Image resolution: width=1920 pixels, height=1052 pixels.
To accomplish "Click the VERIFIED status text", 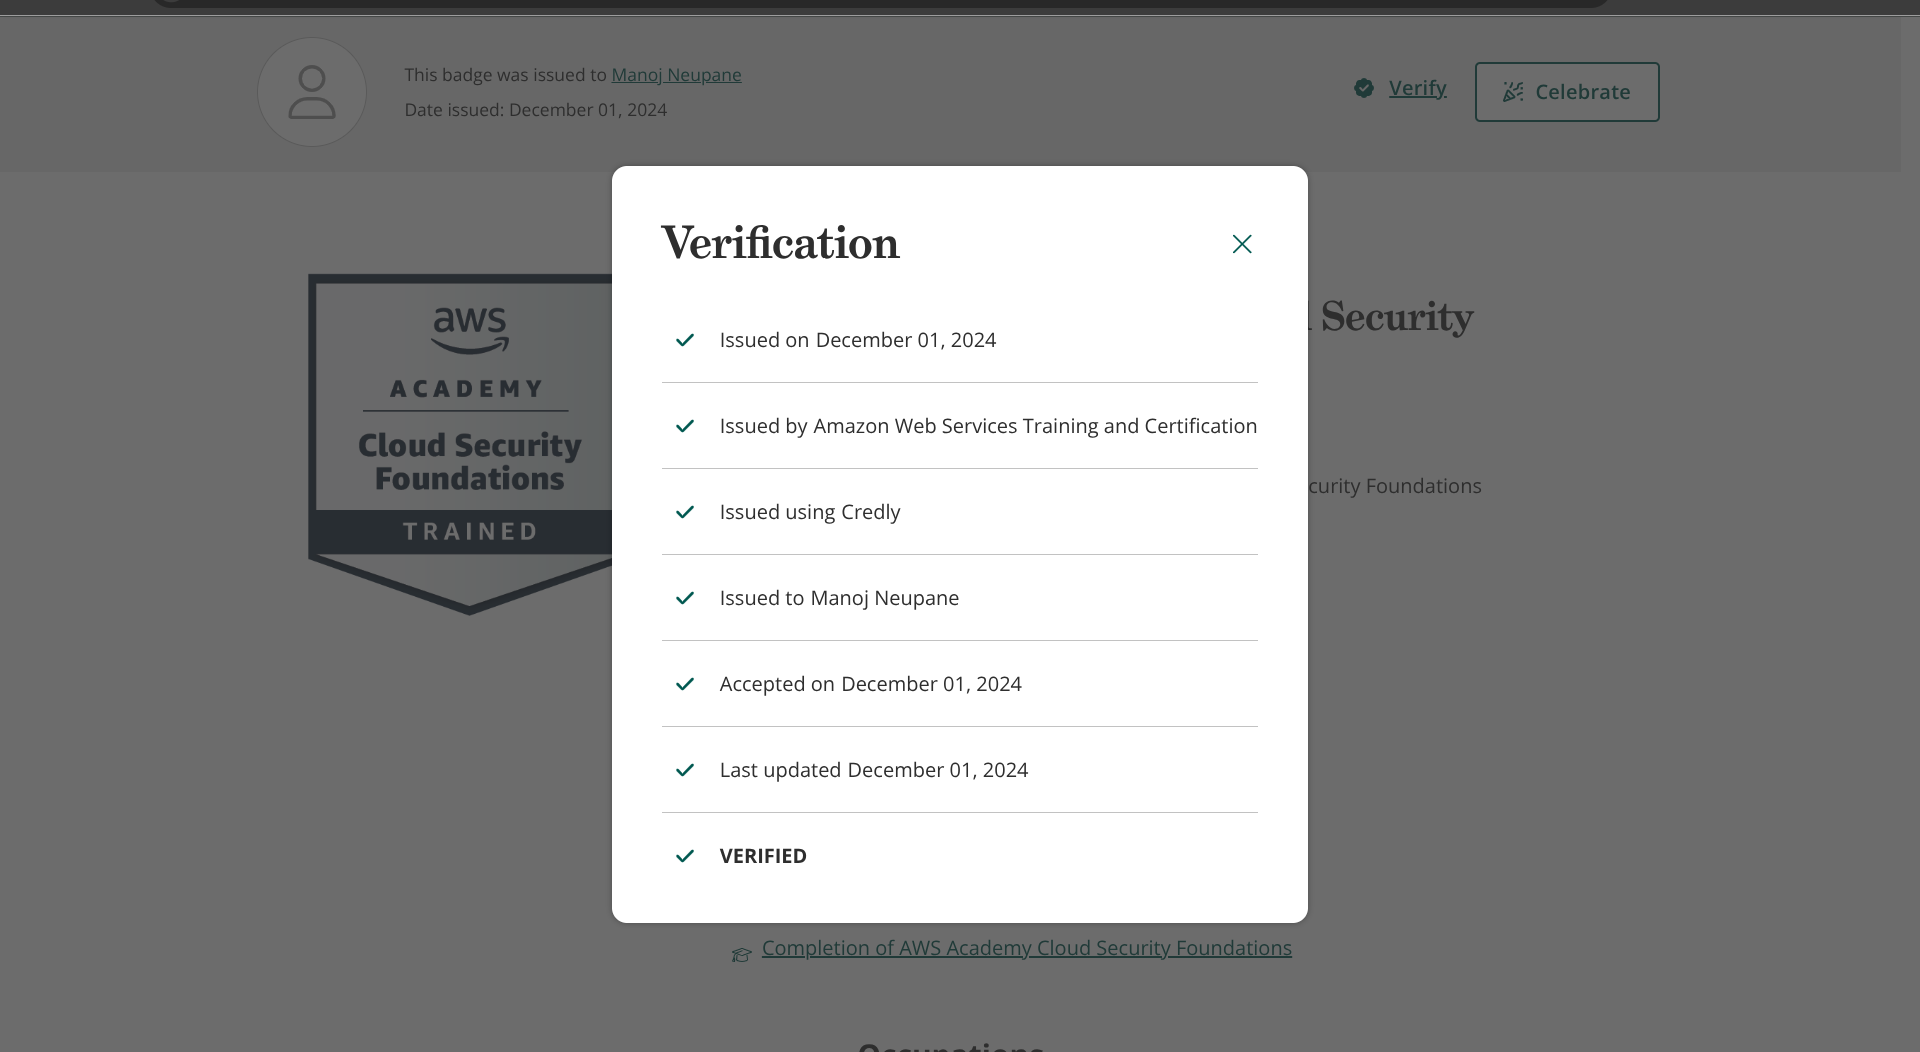I will (x=763, y=856).
